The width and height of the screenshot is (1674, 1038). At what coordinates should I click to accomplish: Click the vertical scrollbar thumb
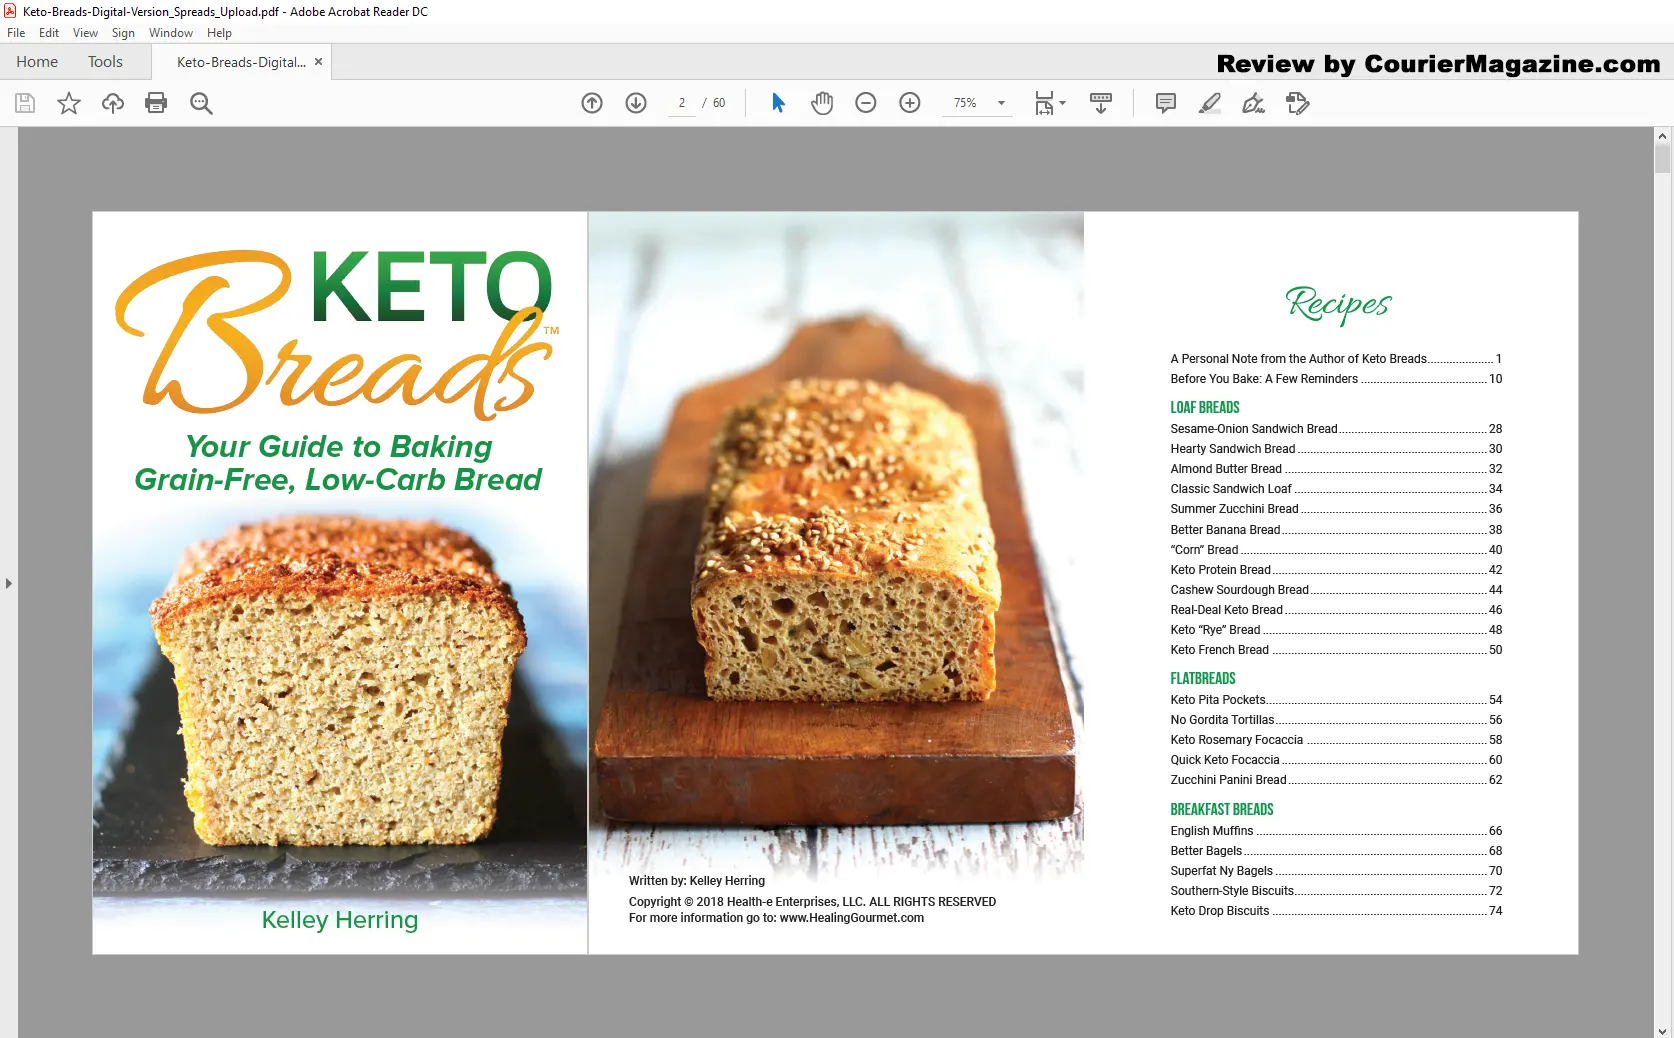pyautogui.click(x=1662, y=159)
